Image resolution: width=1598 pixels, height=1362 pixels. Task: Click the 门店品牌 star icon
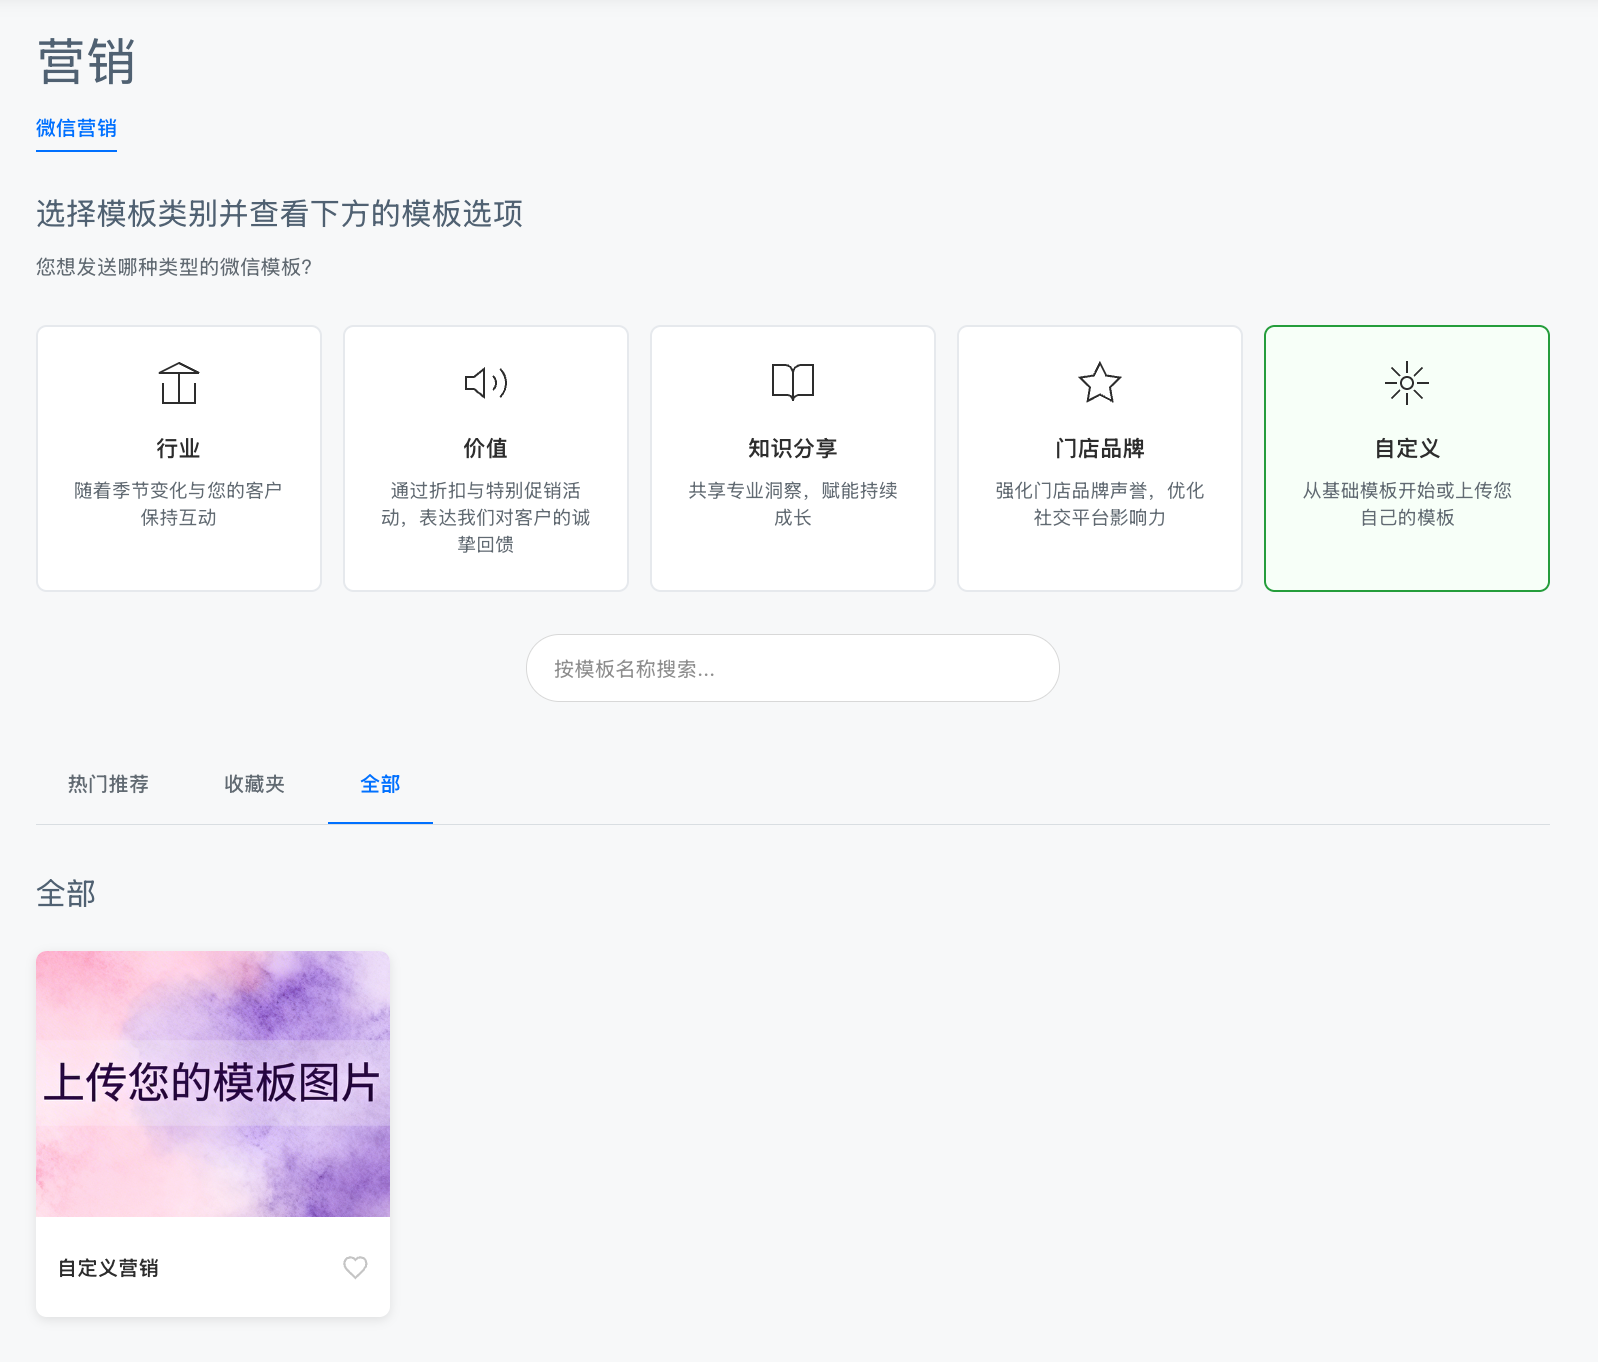tap(1100, 382)
